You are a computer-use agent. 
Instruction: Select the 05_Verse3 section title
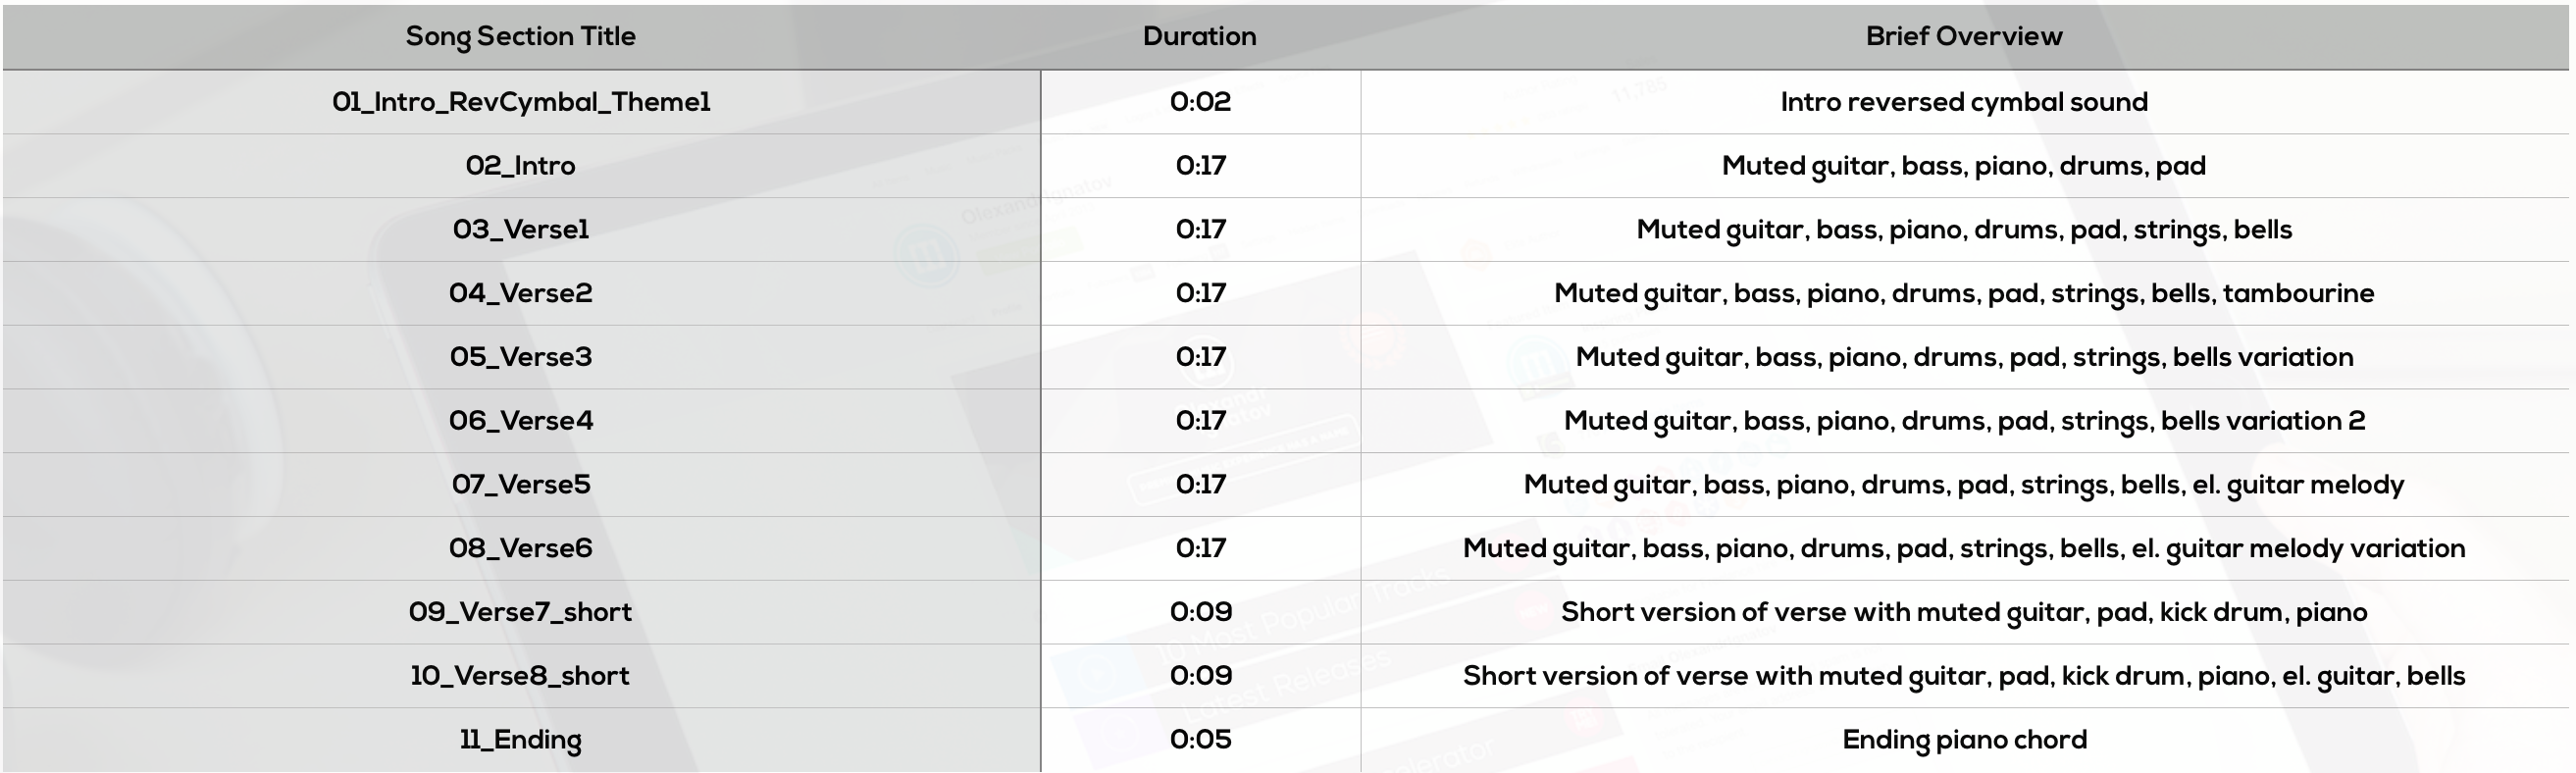pos(520,357)
